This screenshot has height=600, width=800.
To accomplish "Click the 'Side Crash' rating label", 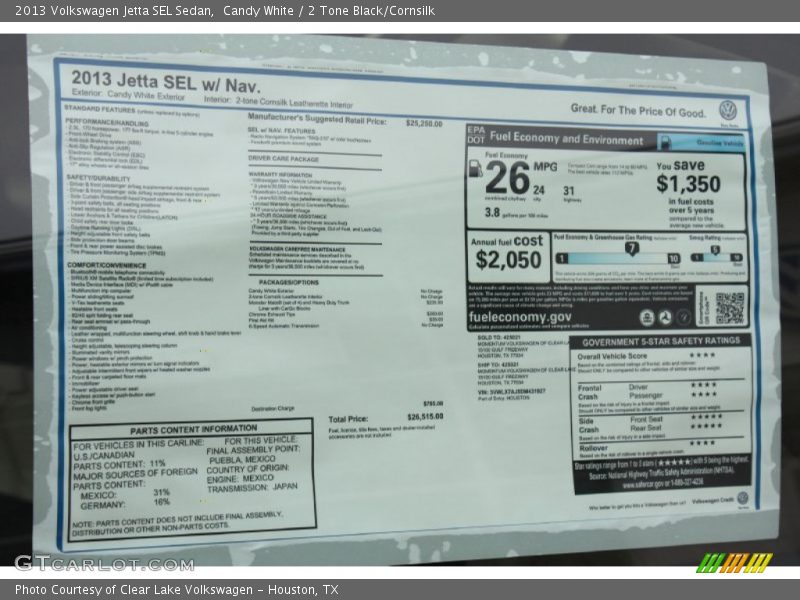I will [588, 426].
